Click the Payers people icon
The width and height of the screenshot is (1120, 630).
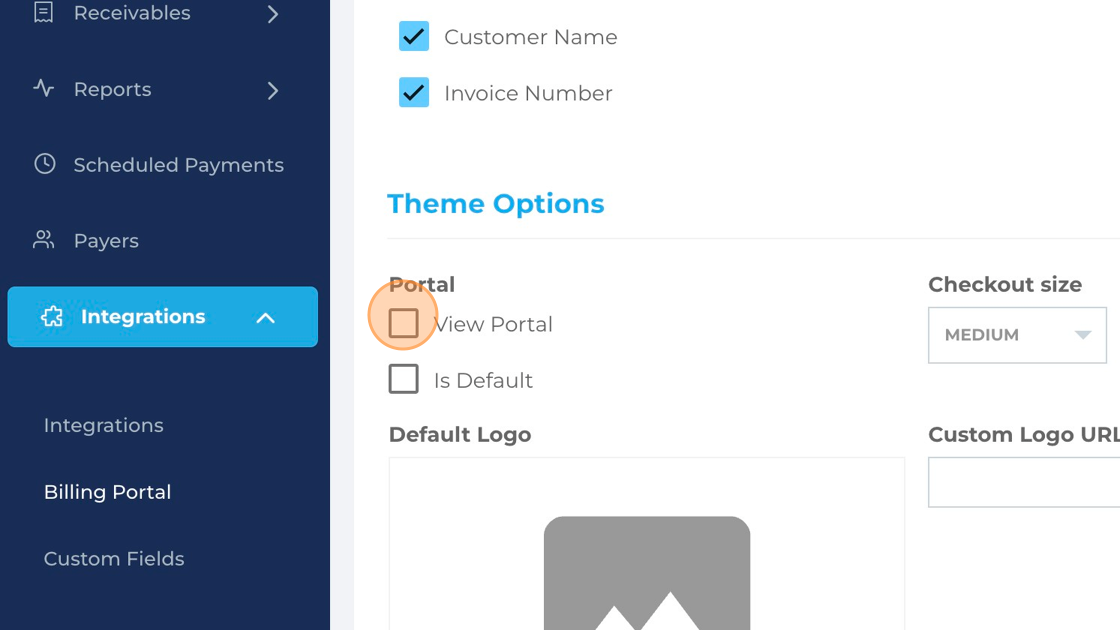[x=44, y=240]
